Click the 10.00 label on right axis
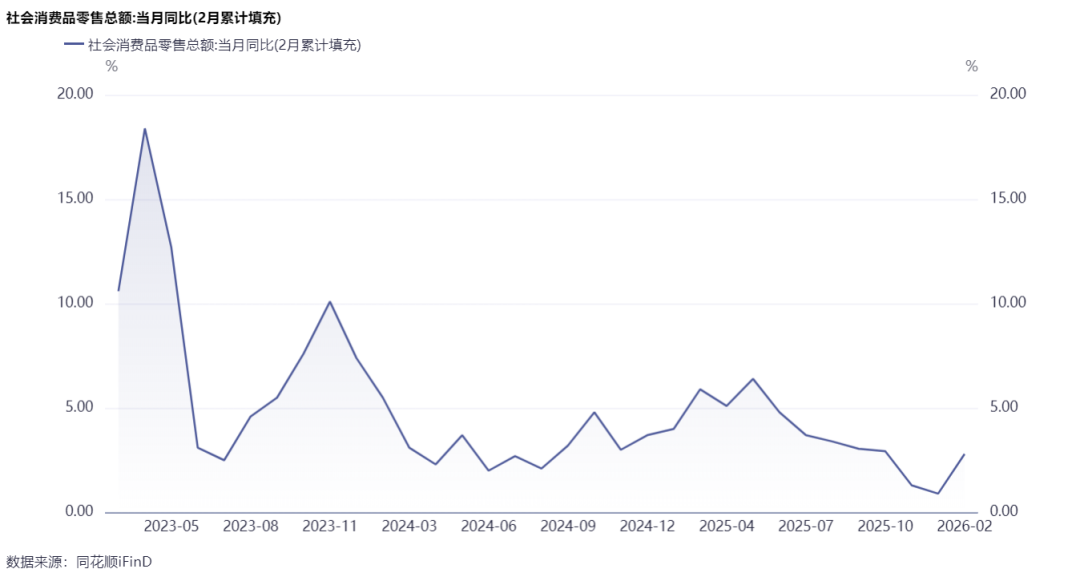The height and width of the screenshot is (577, 1080). 1008,302
